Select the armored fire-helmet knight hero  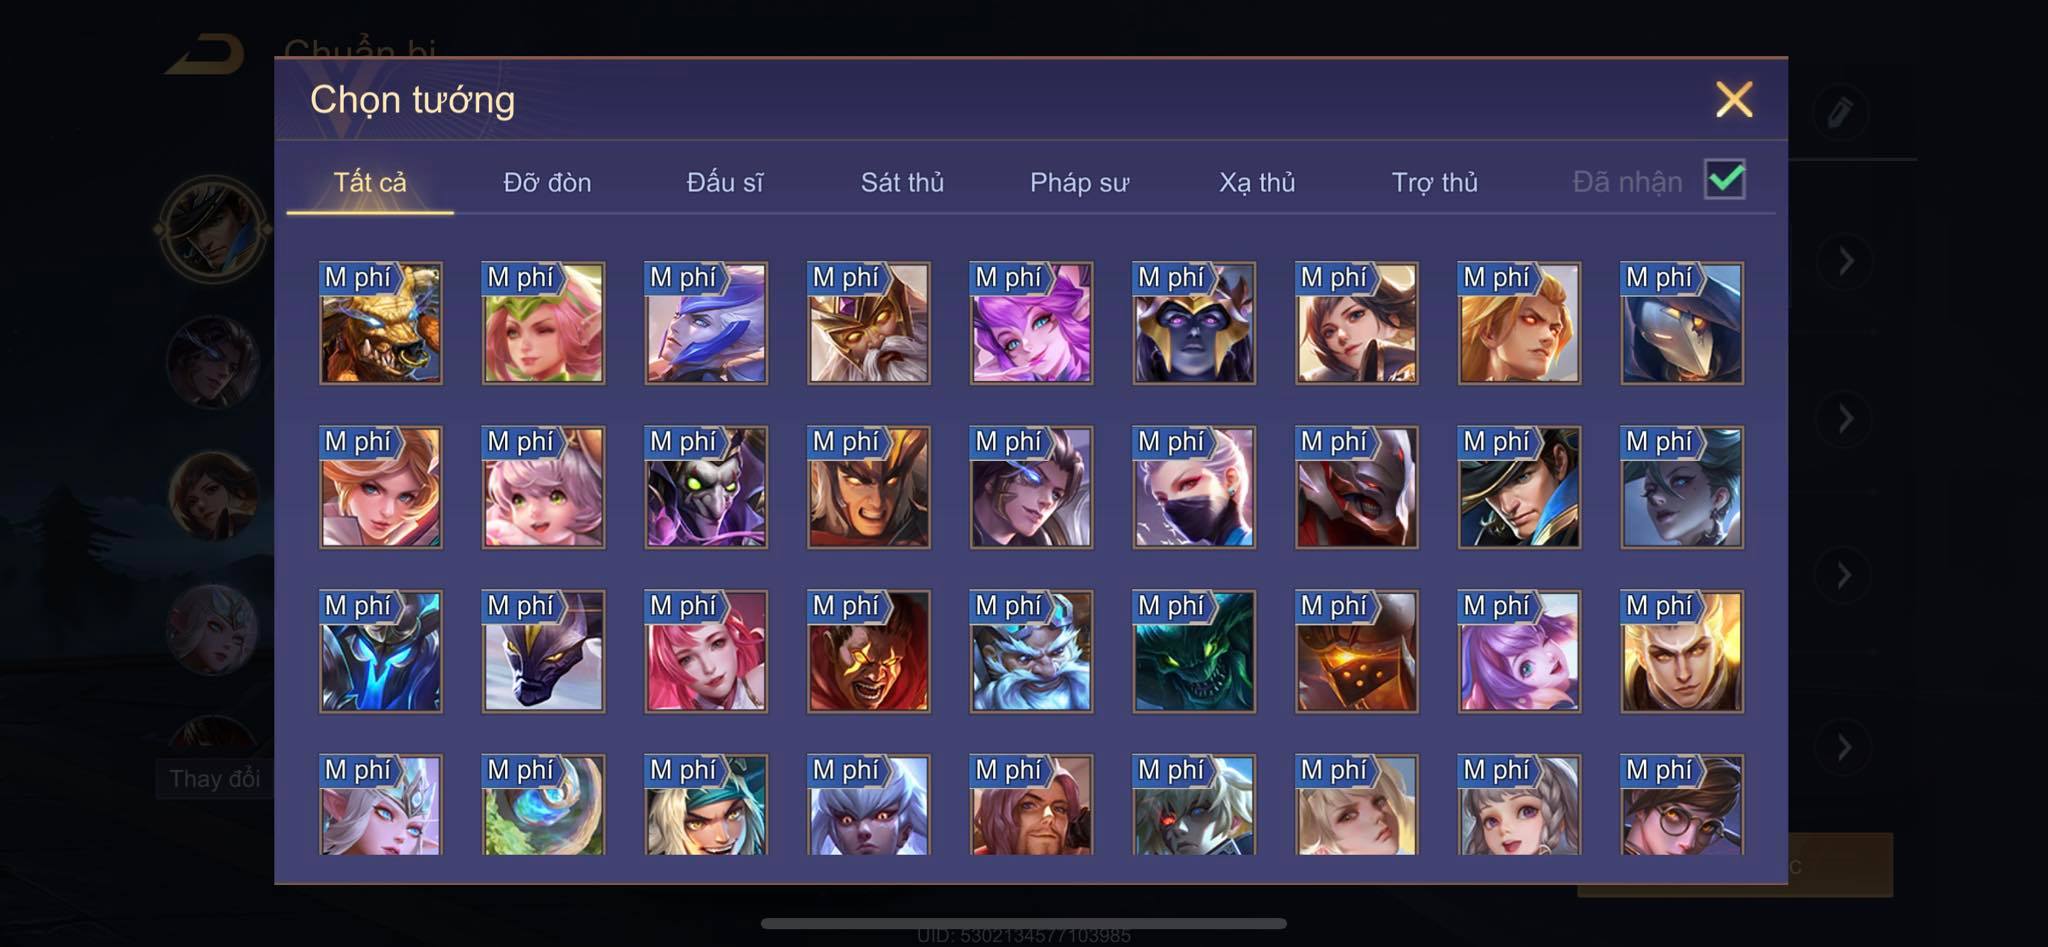click(x=1356, y=651)
